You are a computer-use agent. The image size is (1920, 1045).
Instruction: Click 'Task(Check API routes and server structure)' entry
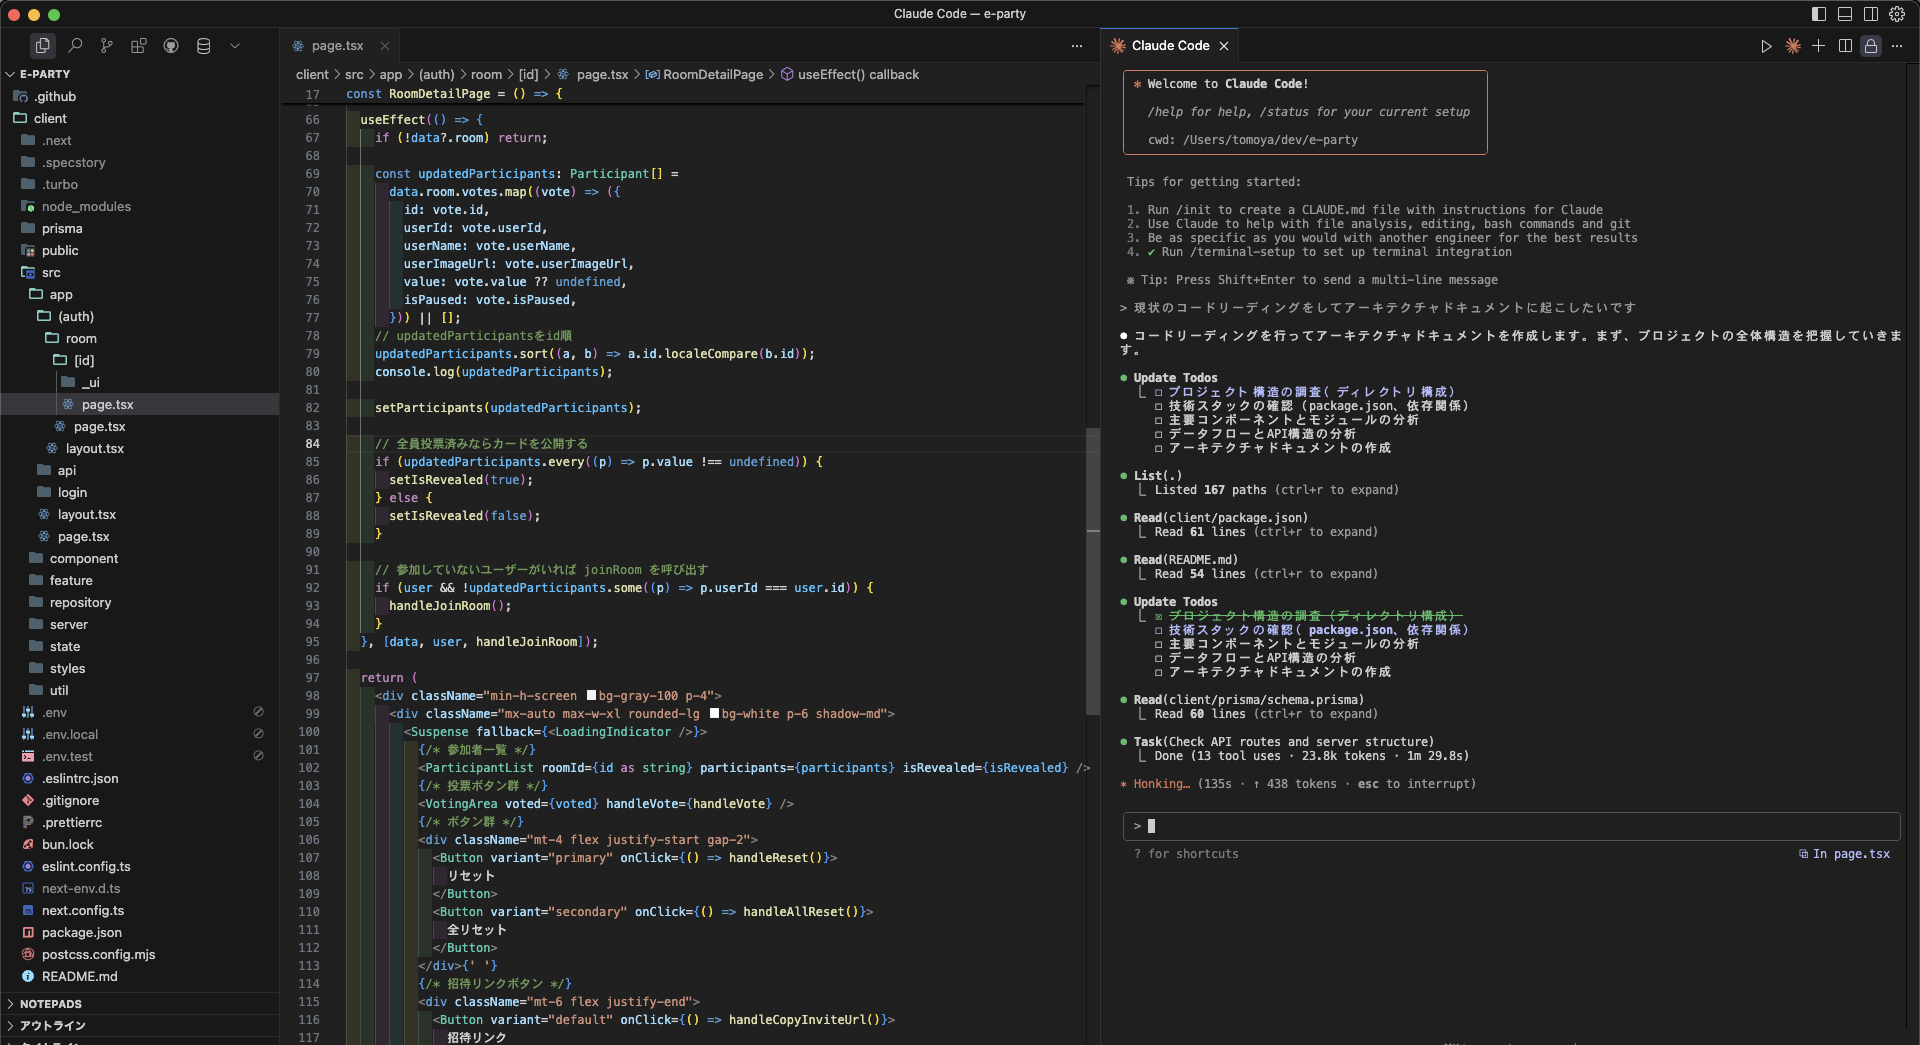point(1284,742)
